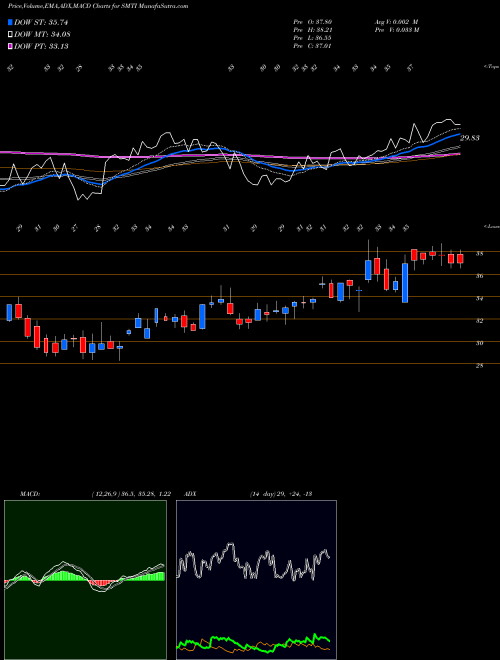Click the 36 price axis label
Screen dimensions: 500x660
pos(479,276)
